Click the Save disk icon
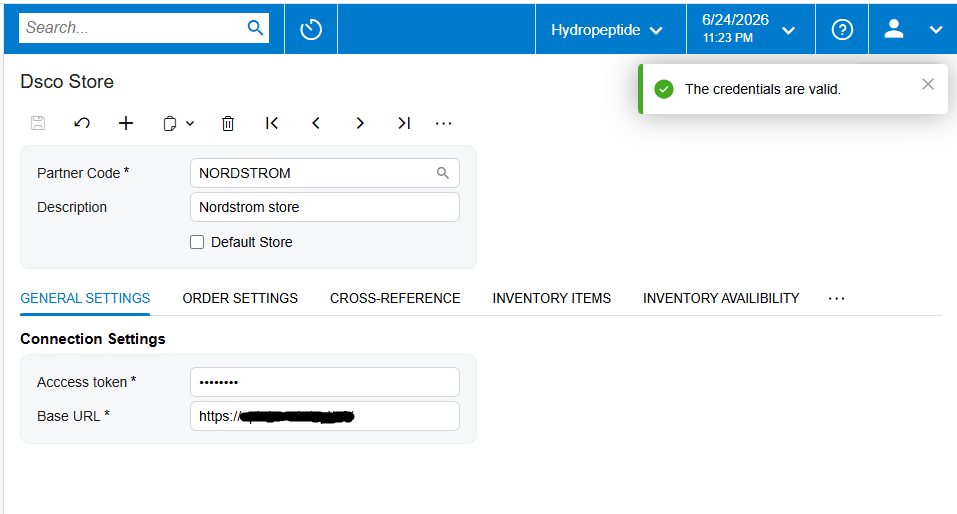957x514 pixels. [x=38, y=123]
